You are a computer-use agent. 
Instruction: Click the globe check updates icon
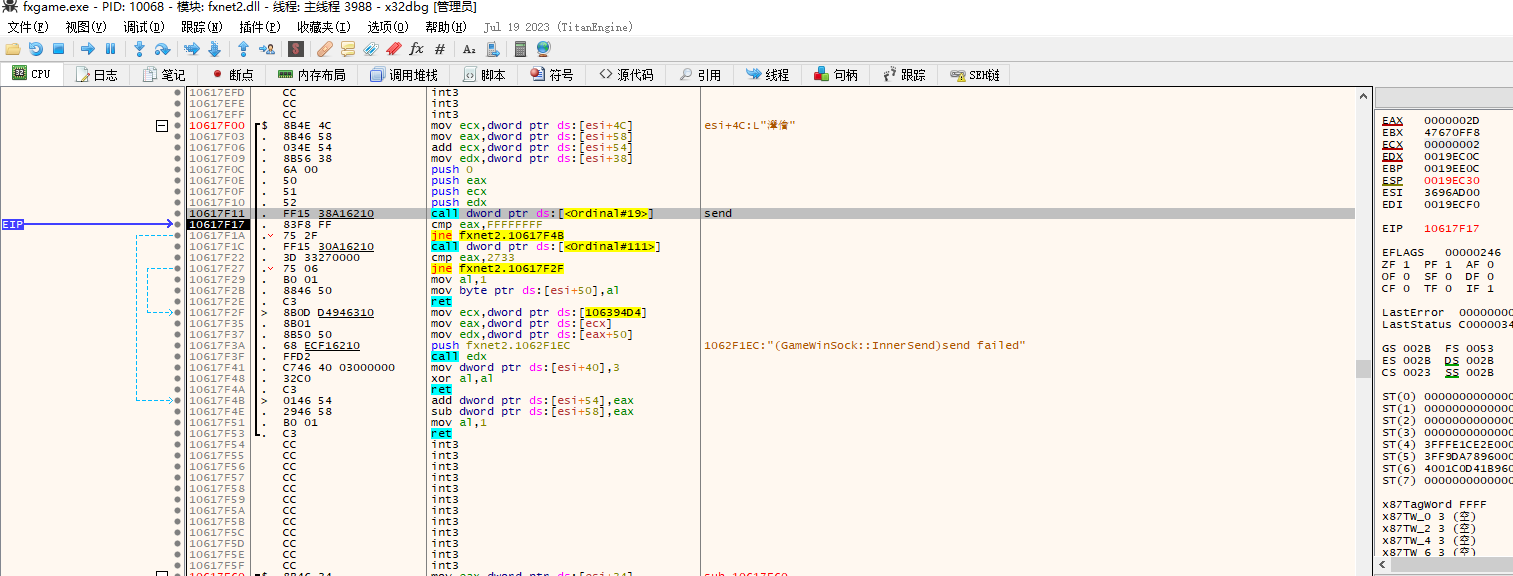coord(543,48)
